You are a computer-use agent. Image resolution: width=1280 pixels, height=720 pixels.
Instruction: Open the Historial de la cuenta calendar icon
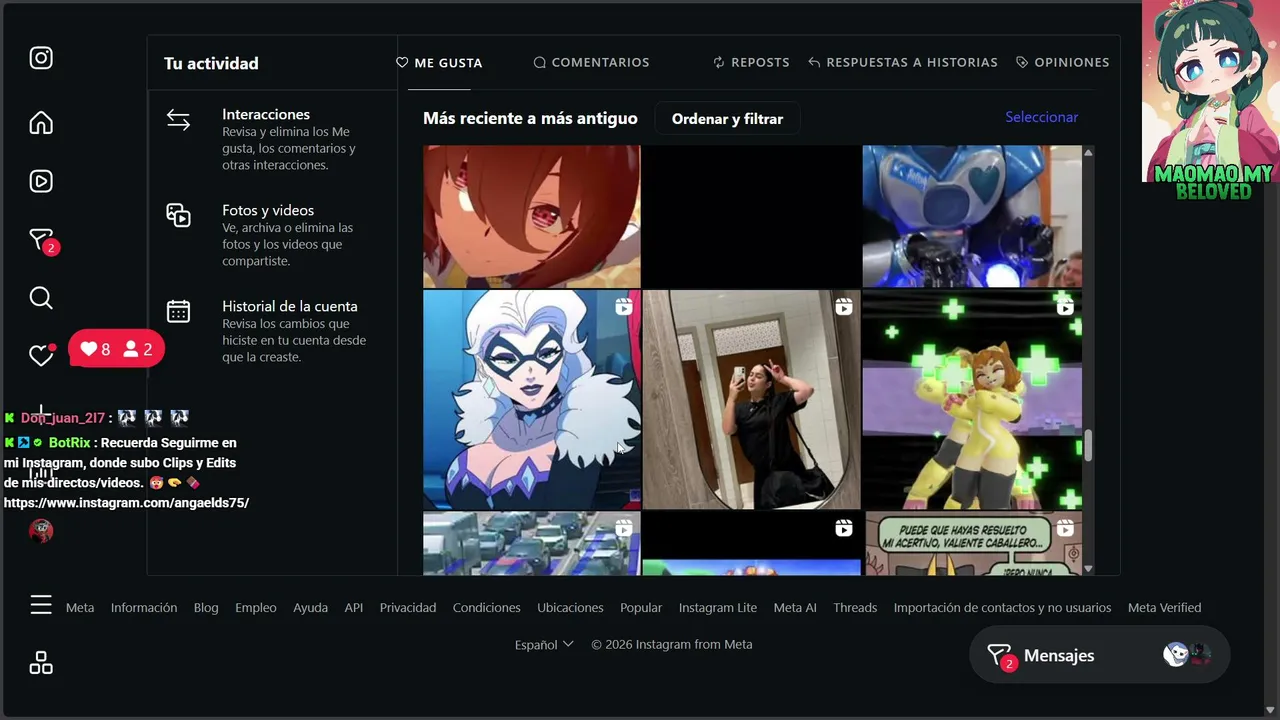[178, 311]
